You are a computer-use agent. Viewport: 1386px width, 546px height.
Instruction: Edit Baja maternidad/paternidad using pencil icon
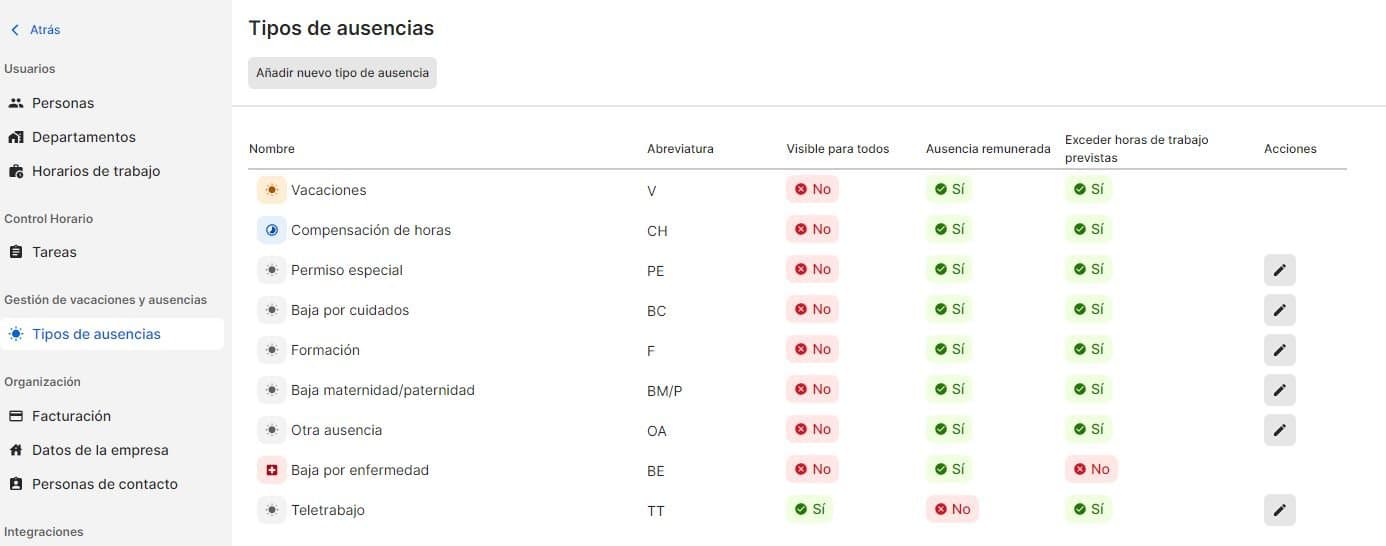1279,390
